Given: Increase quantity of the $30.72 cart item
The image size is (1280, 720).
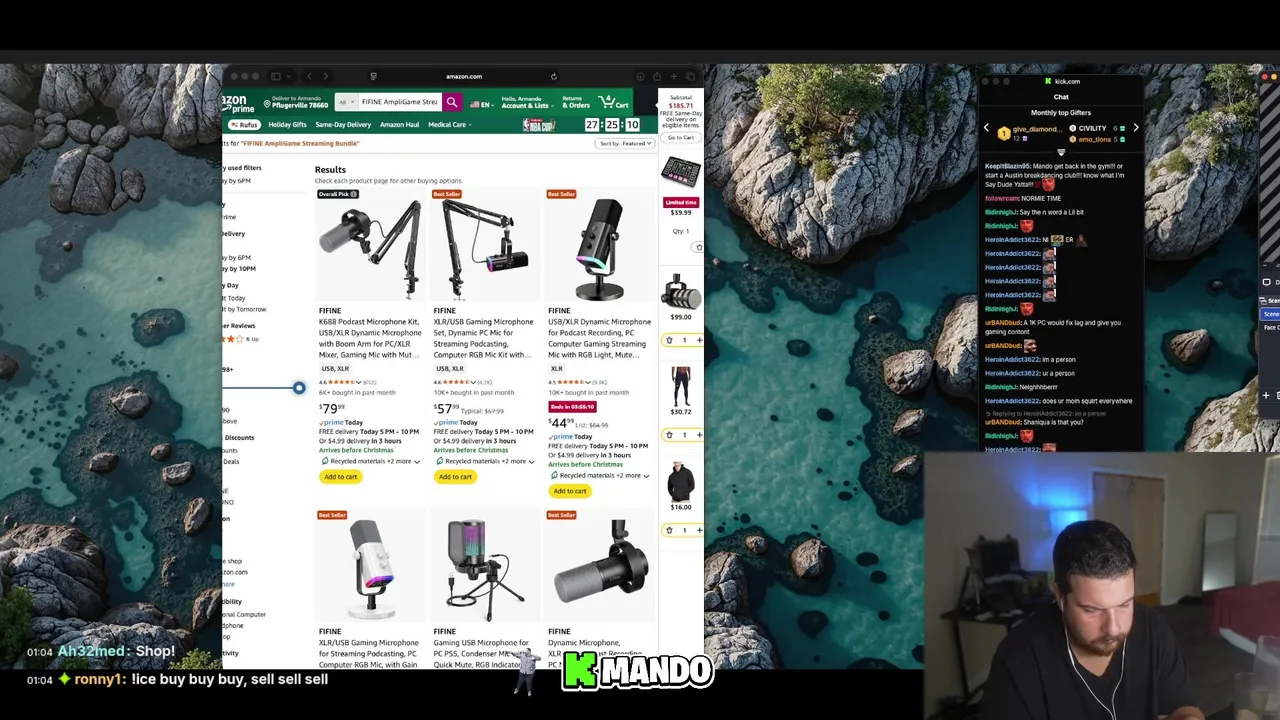Looking at the screenshot, I should point(699,435).
